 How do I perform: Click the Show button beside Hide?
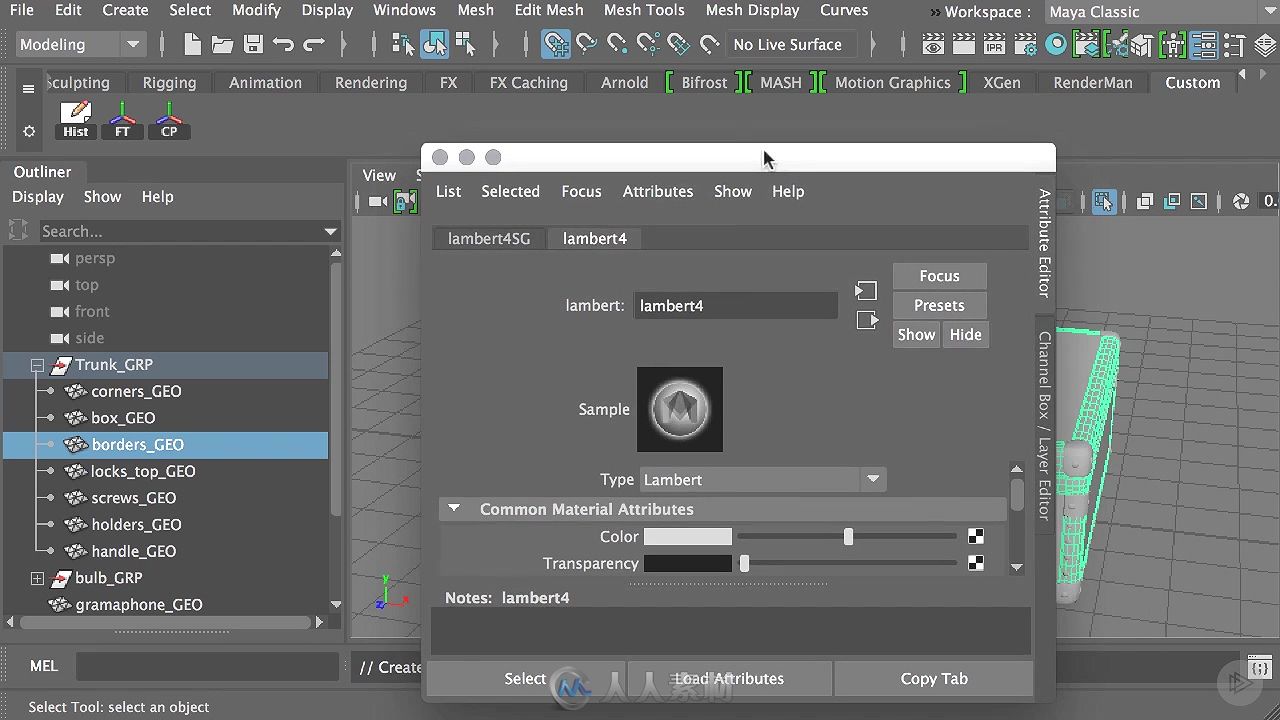[916, 335]
